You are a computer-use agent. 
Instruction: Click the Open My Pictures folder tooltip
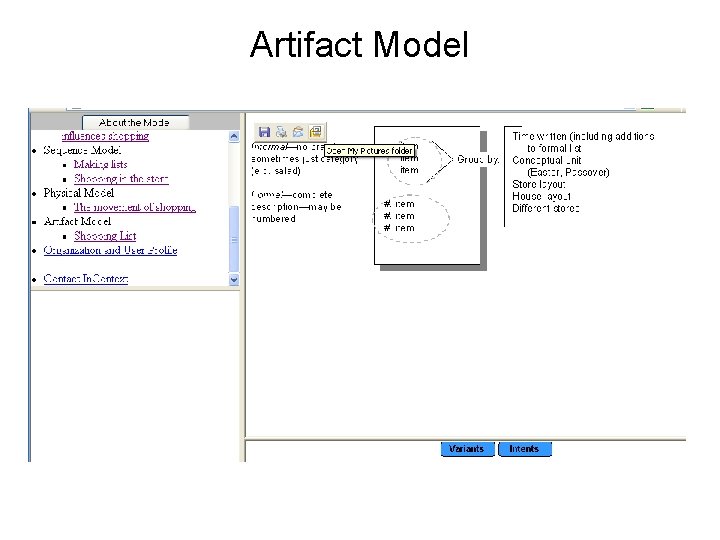pyautogui.click(x=370, y=151)
